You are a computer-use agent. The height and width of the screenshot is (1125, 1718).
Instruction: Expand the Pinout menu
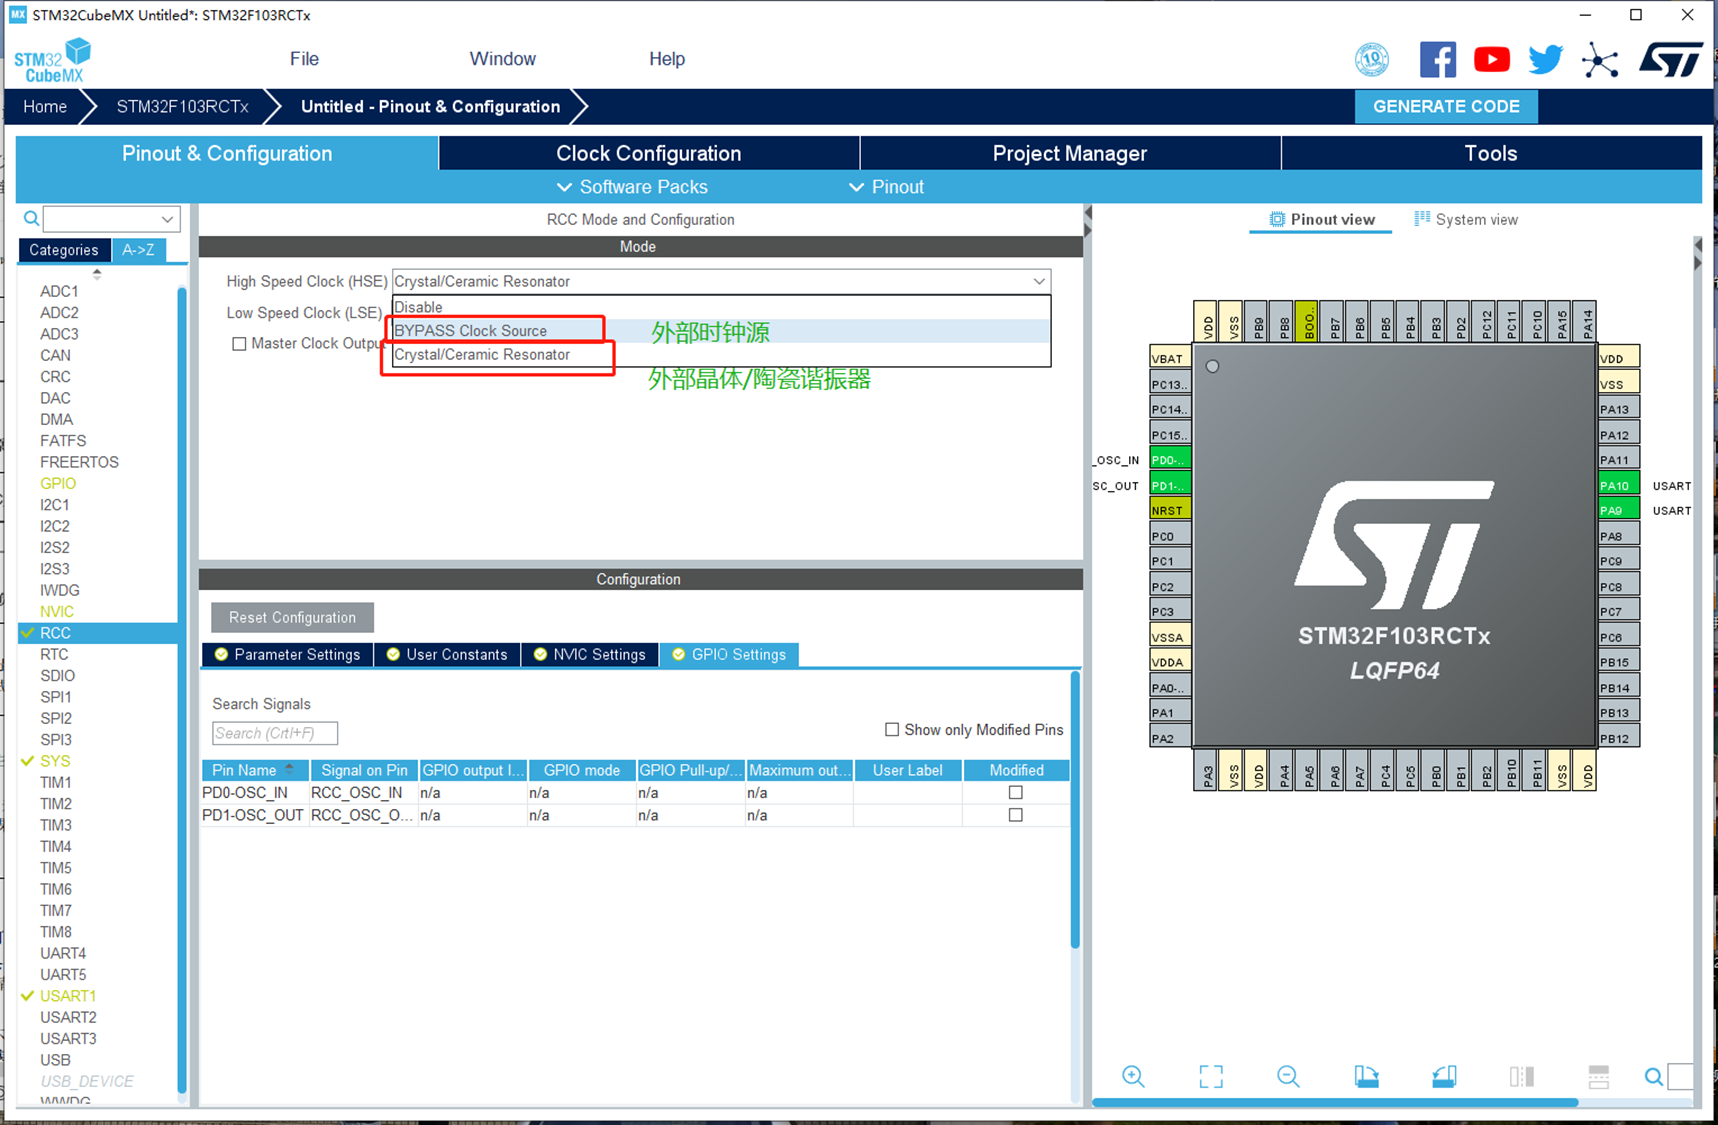(885, 187)
